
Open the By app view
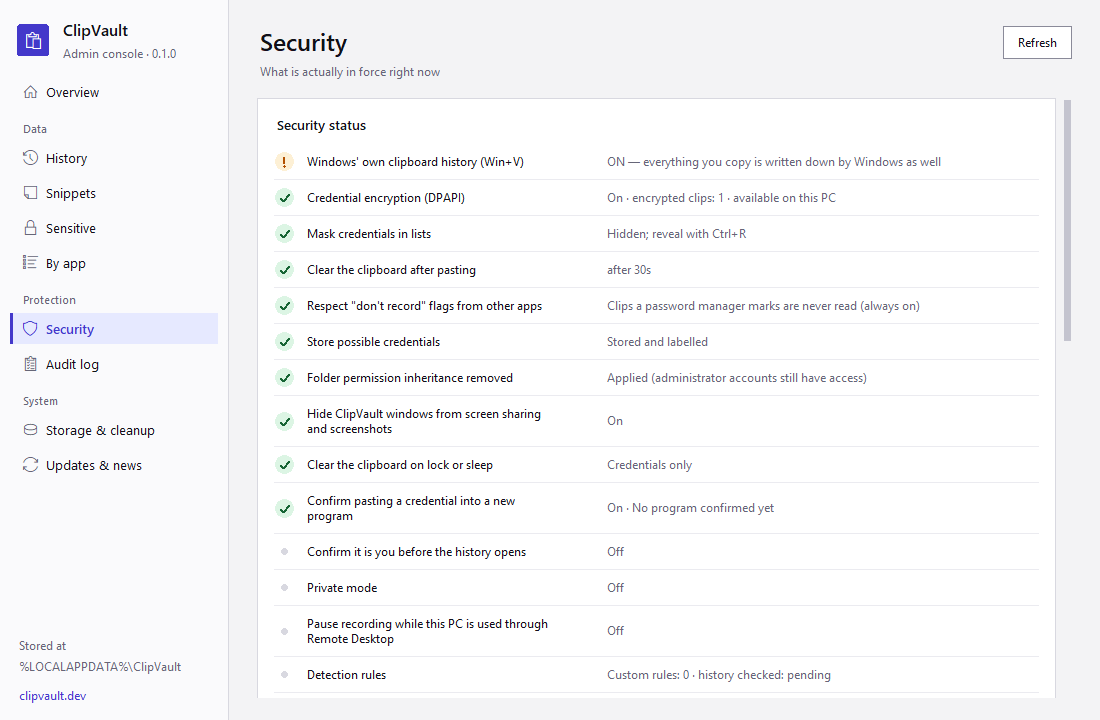click(114, 263)
